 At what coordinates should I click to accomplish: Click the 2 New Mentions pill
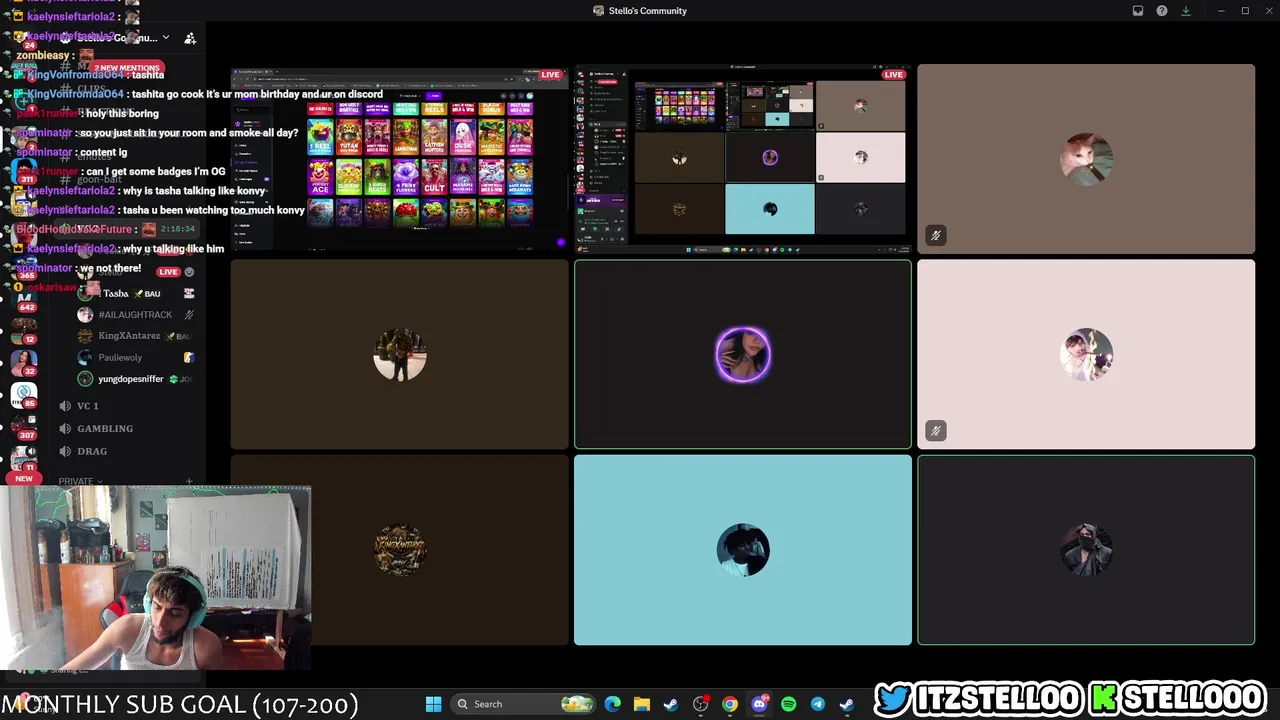click(126, 67)
